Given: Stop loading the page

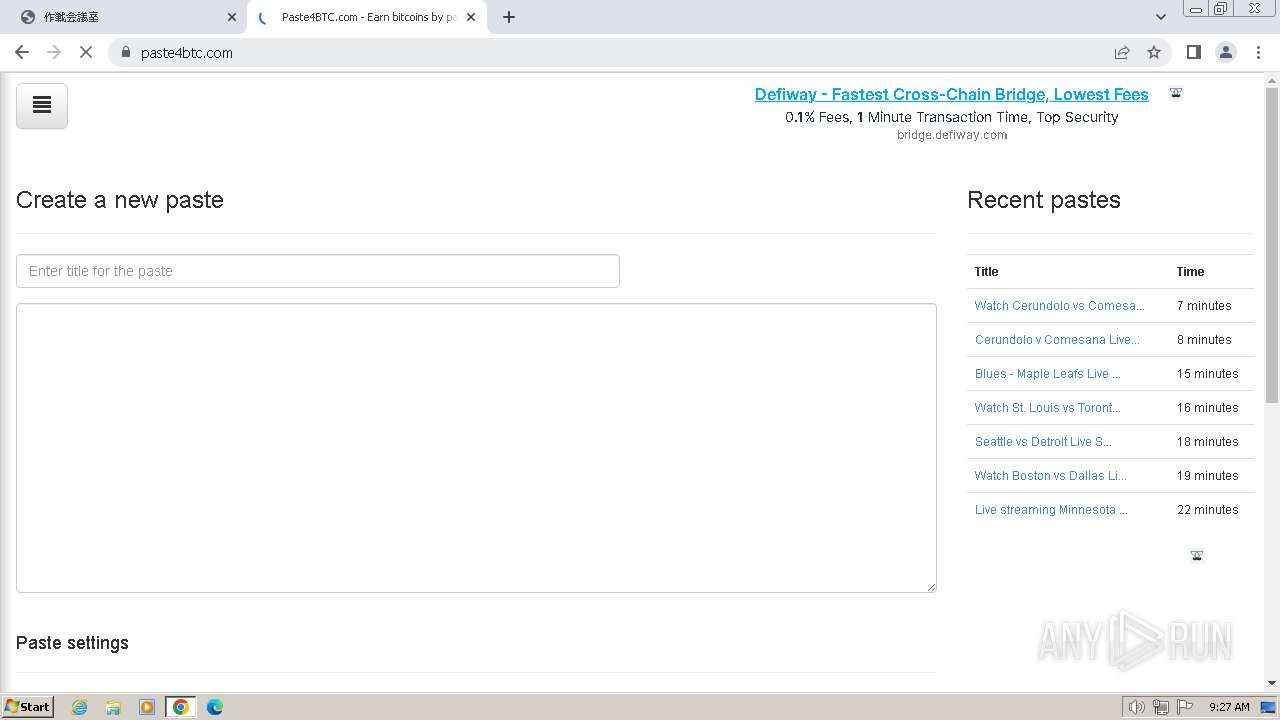Looking at the screenshot, I should click(86, 52).
